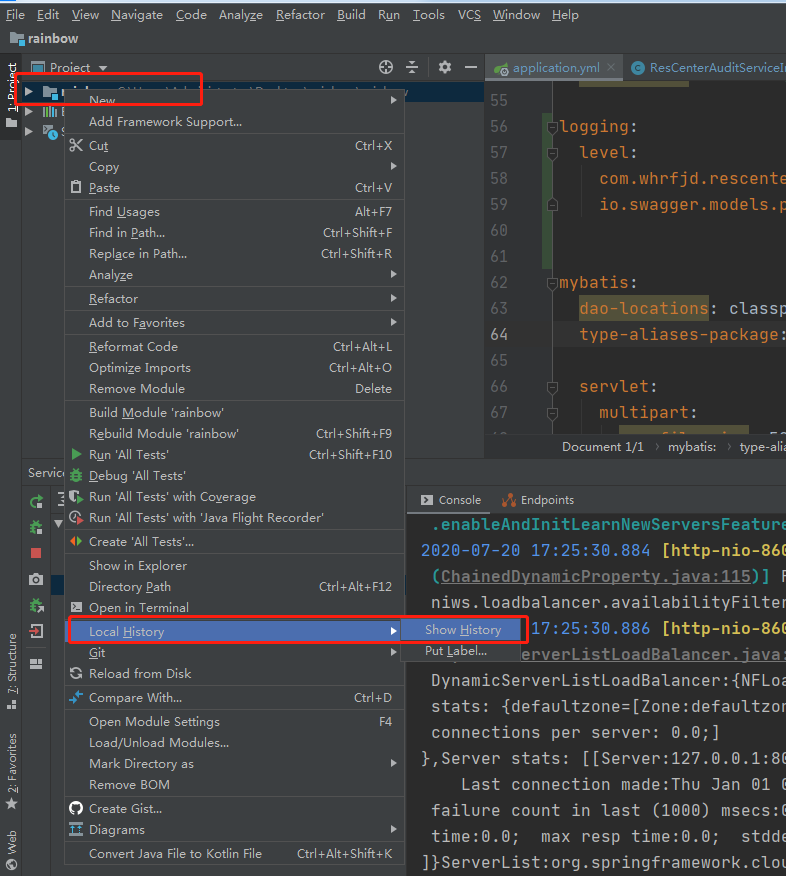Click the locate/select opened file crosshair icon

pos(385,68)
